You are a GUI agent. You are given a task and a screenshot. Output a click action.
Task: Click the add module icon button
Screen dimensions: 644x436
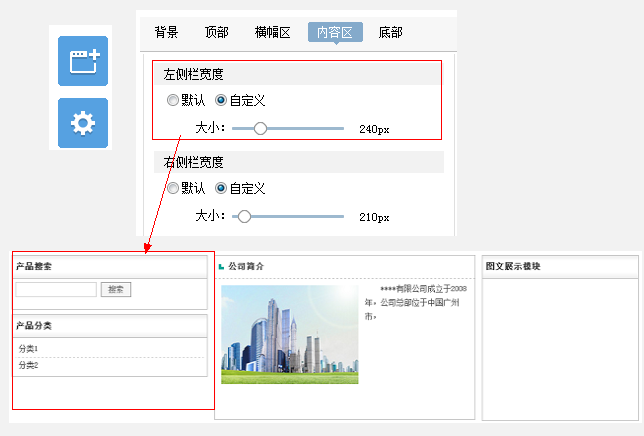(83, 61)
